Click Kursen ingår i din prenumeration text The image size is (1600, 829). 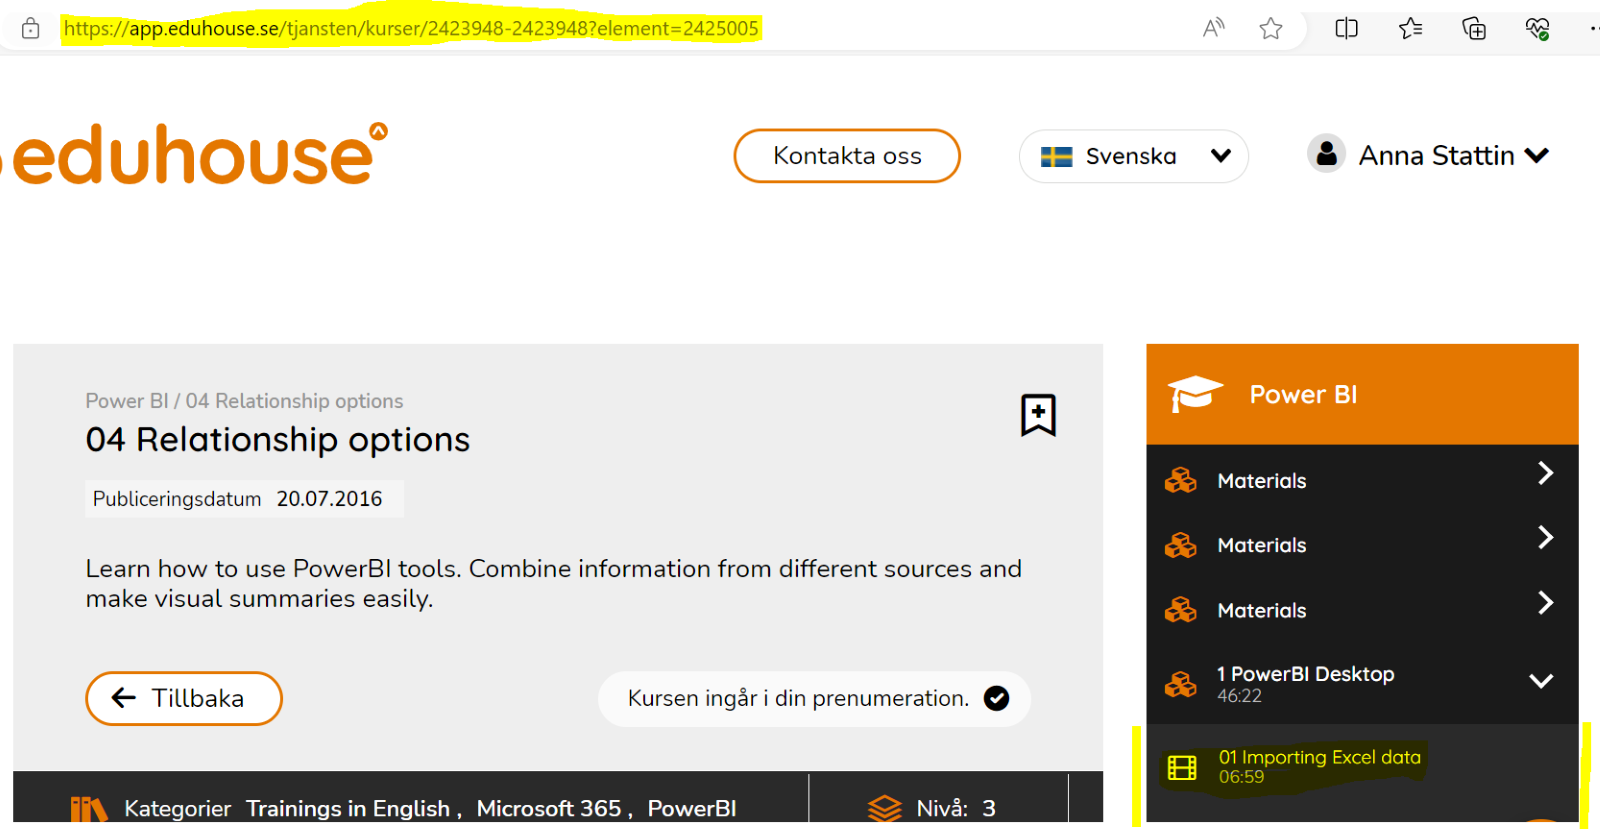pyautogui.click(x=798, y=698)
